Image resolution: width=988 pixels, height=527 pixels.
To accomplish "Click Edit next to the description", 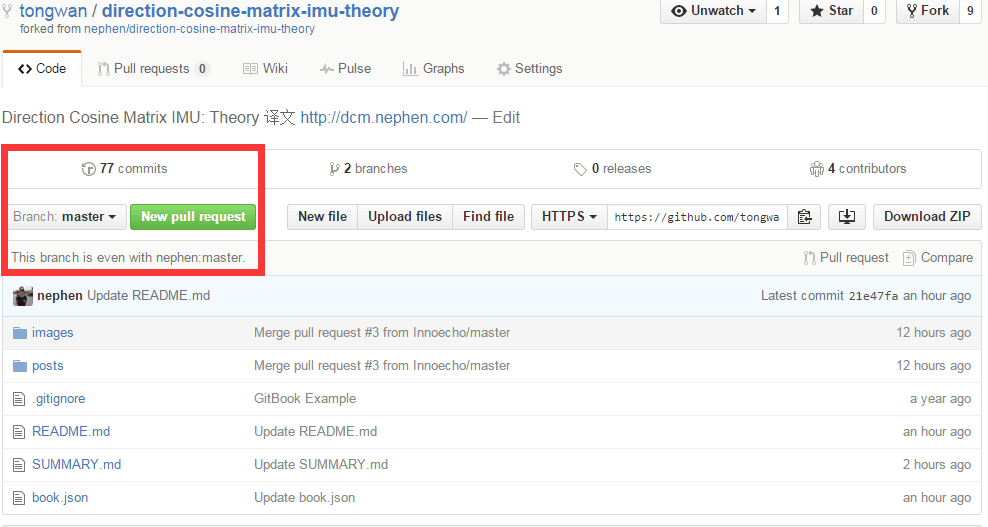I will tap(506, 118).
